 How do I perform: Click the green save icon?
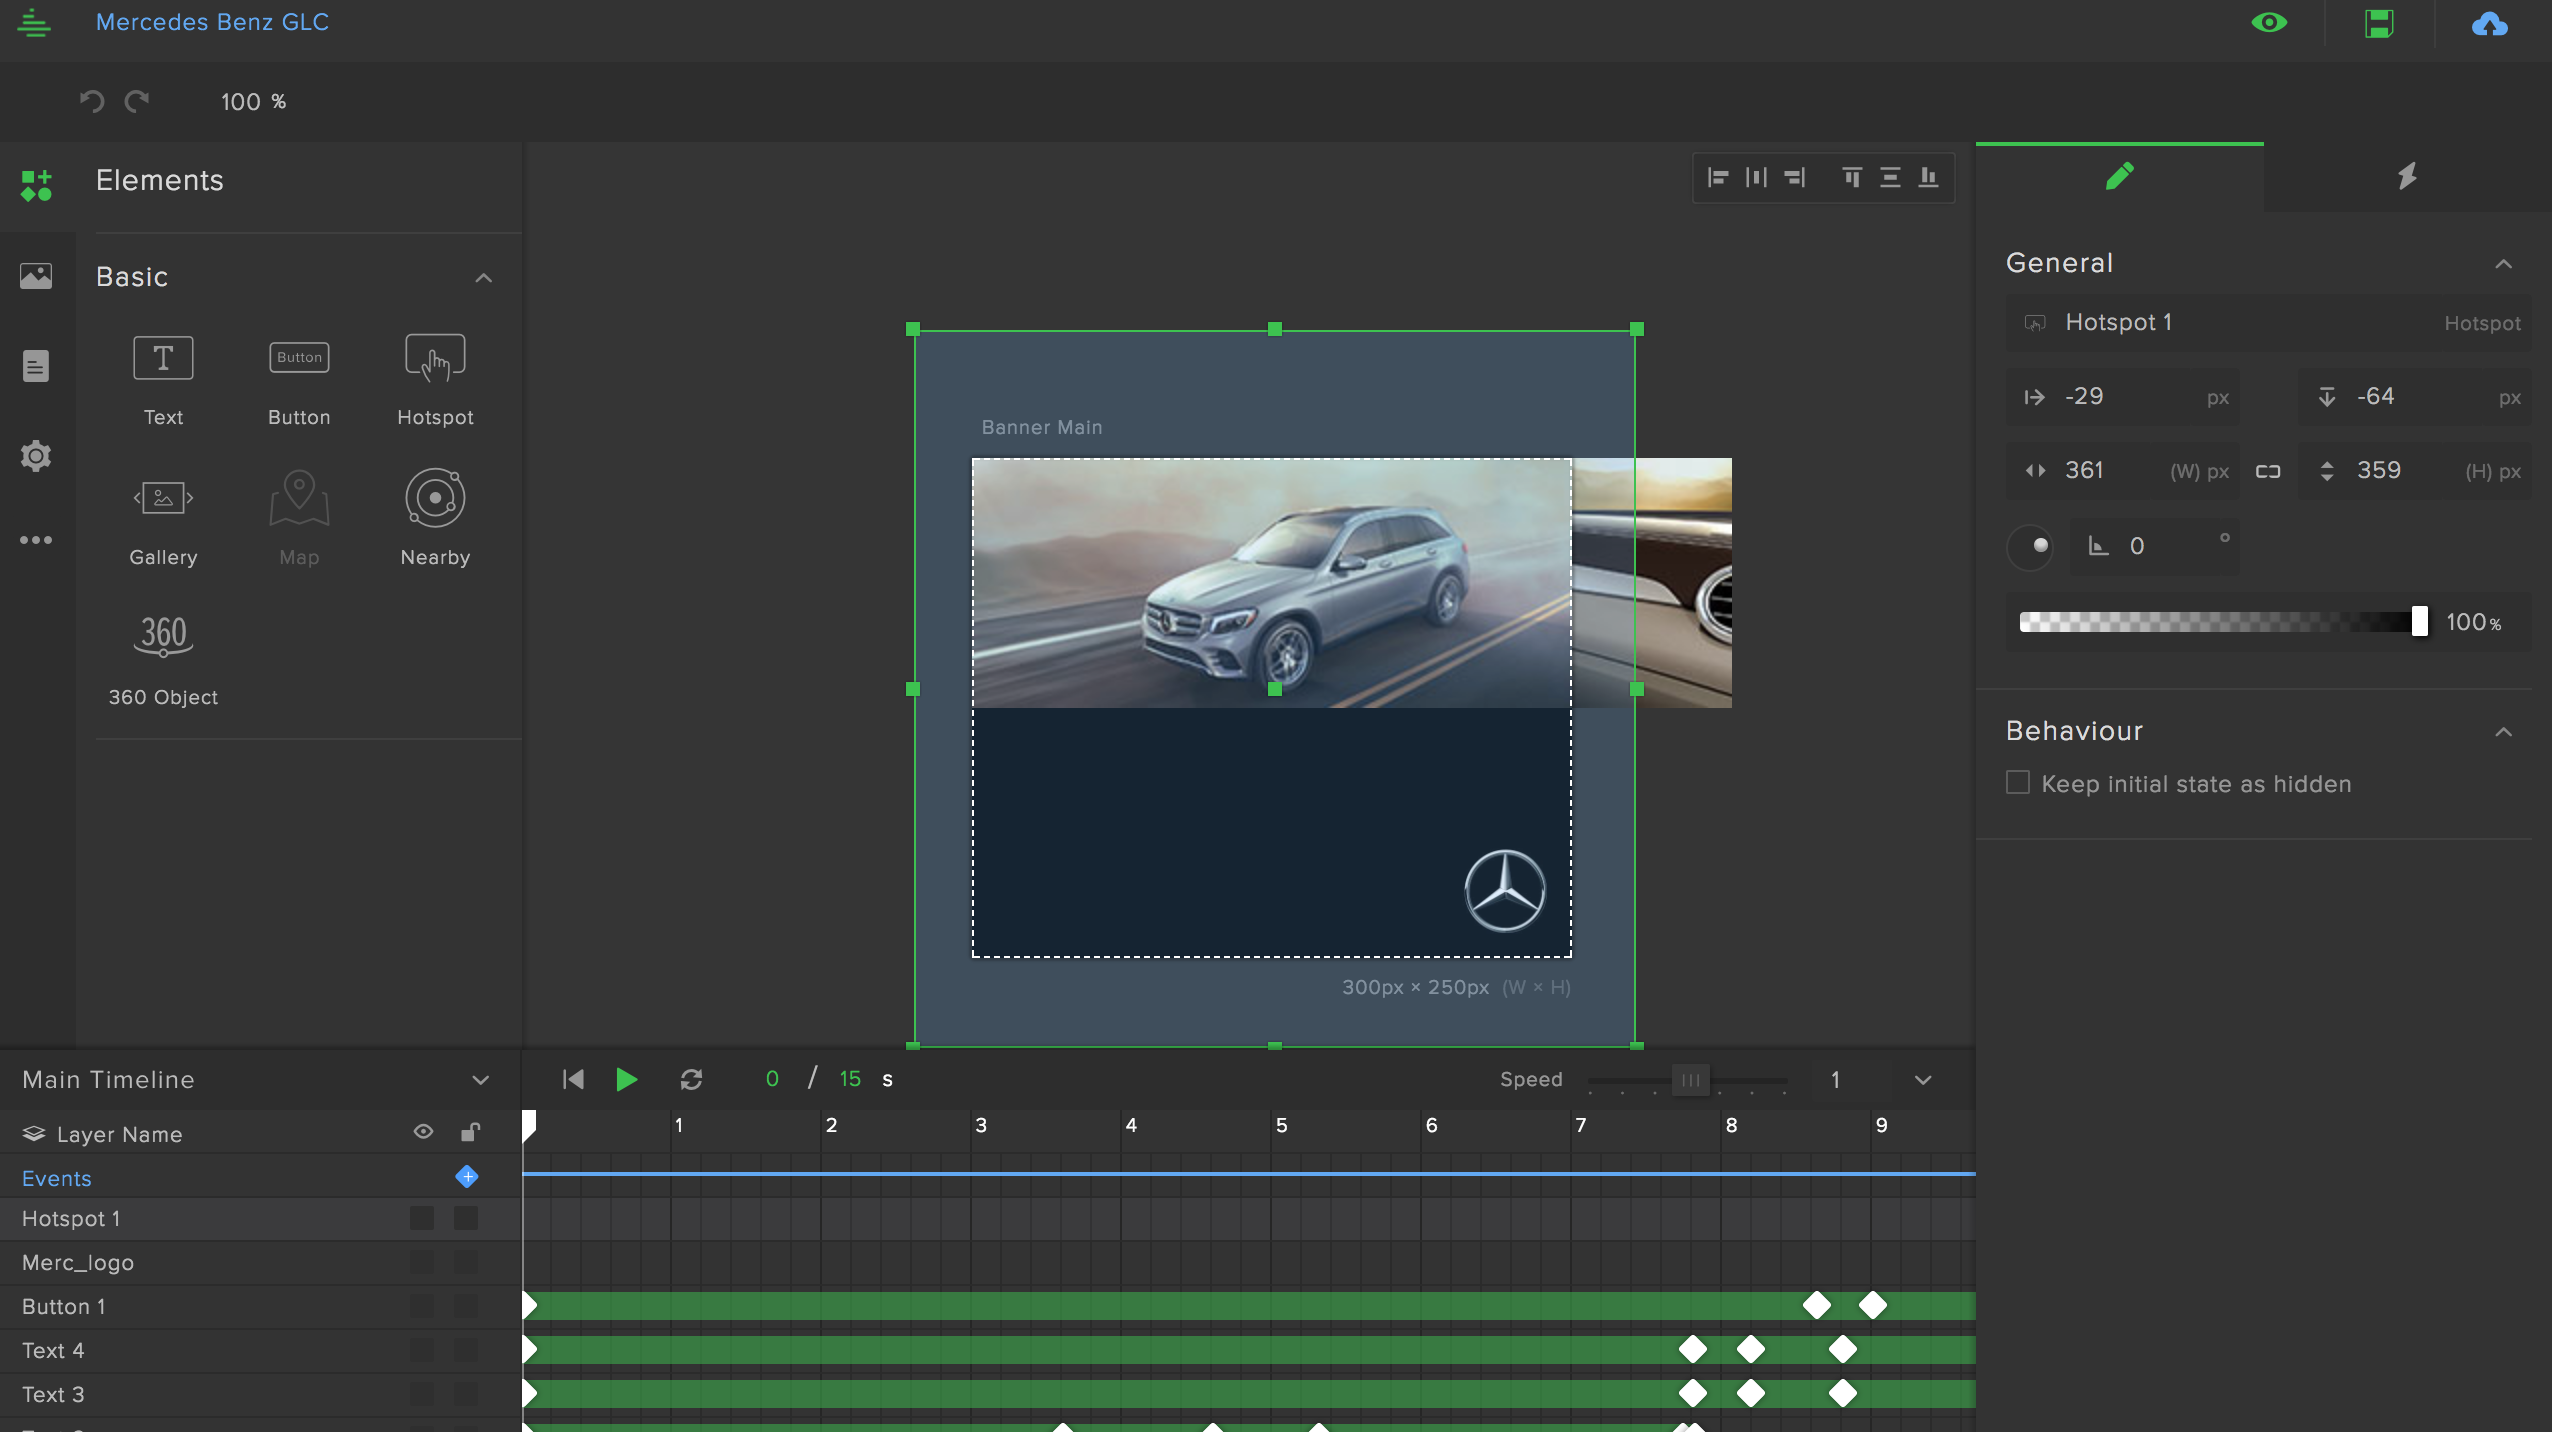pos(2379,24)
